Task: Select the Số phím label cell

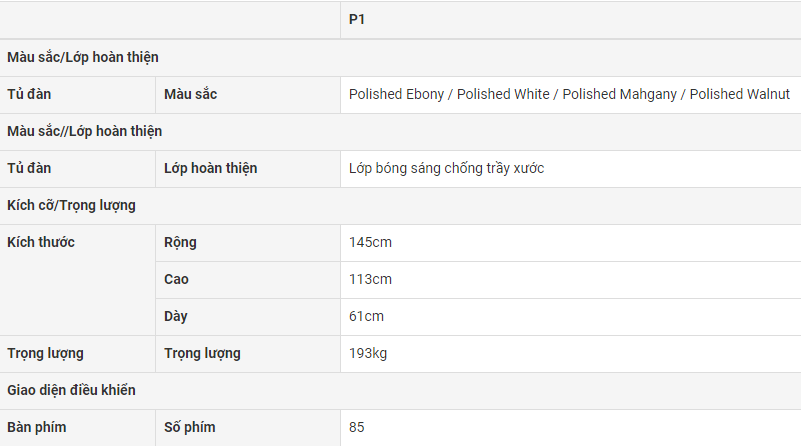Action: [x=189, y=427]
